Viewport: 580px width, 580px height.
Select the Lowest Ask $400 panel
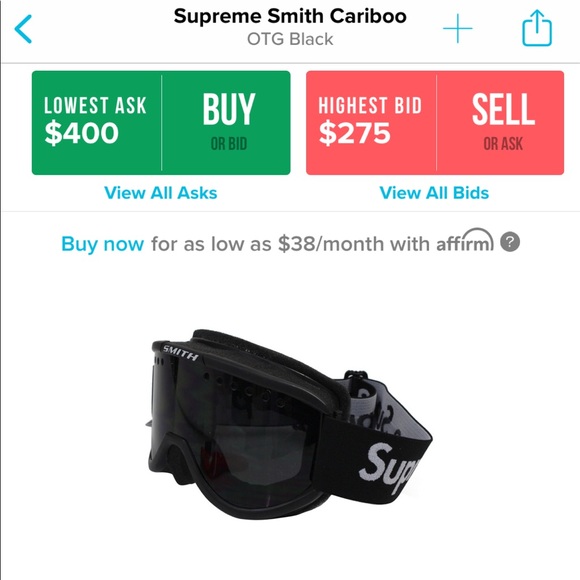click(97, 123)
